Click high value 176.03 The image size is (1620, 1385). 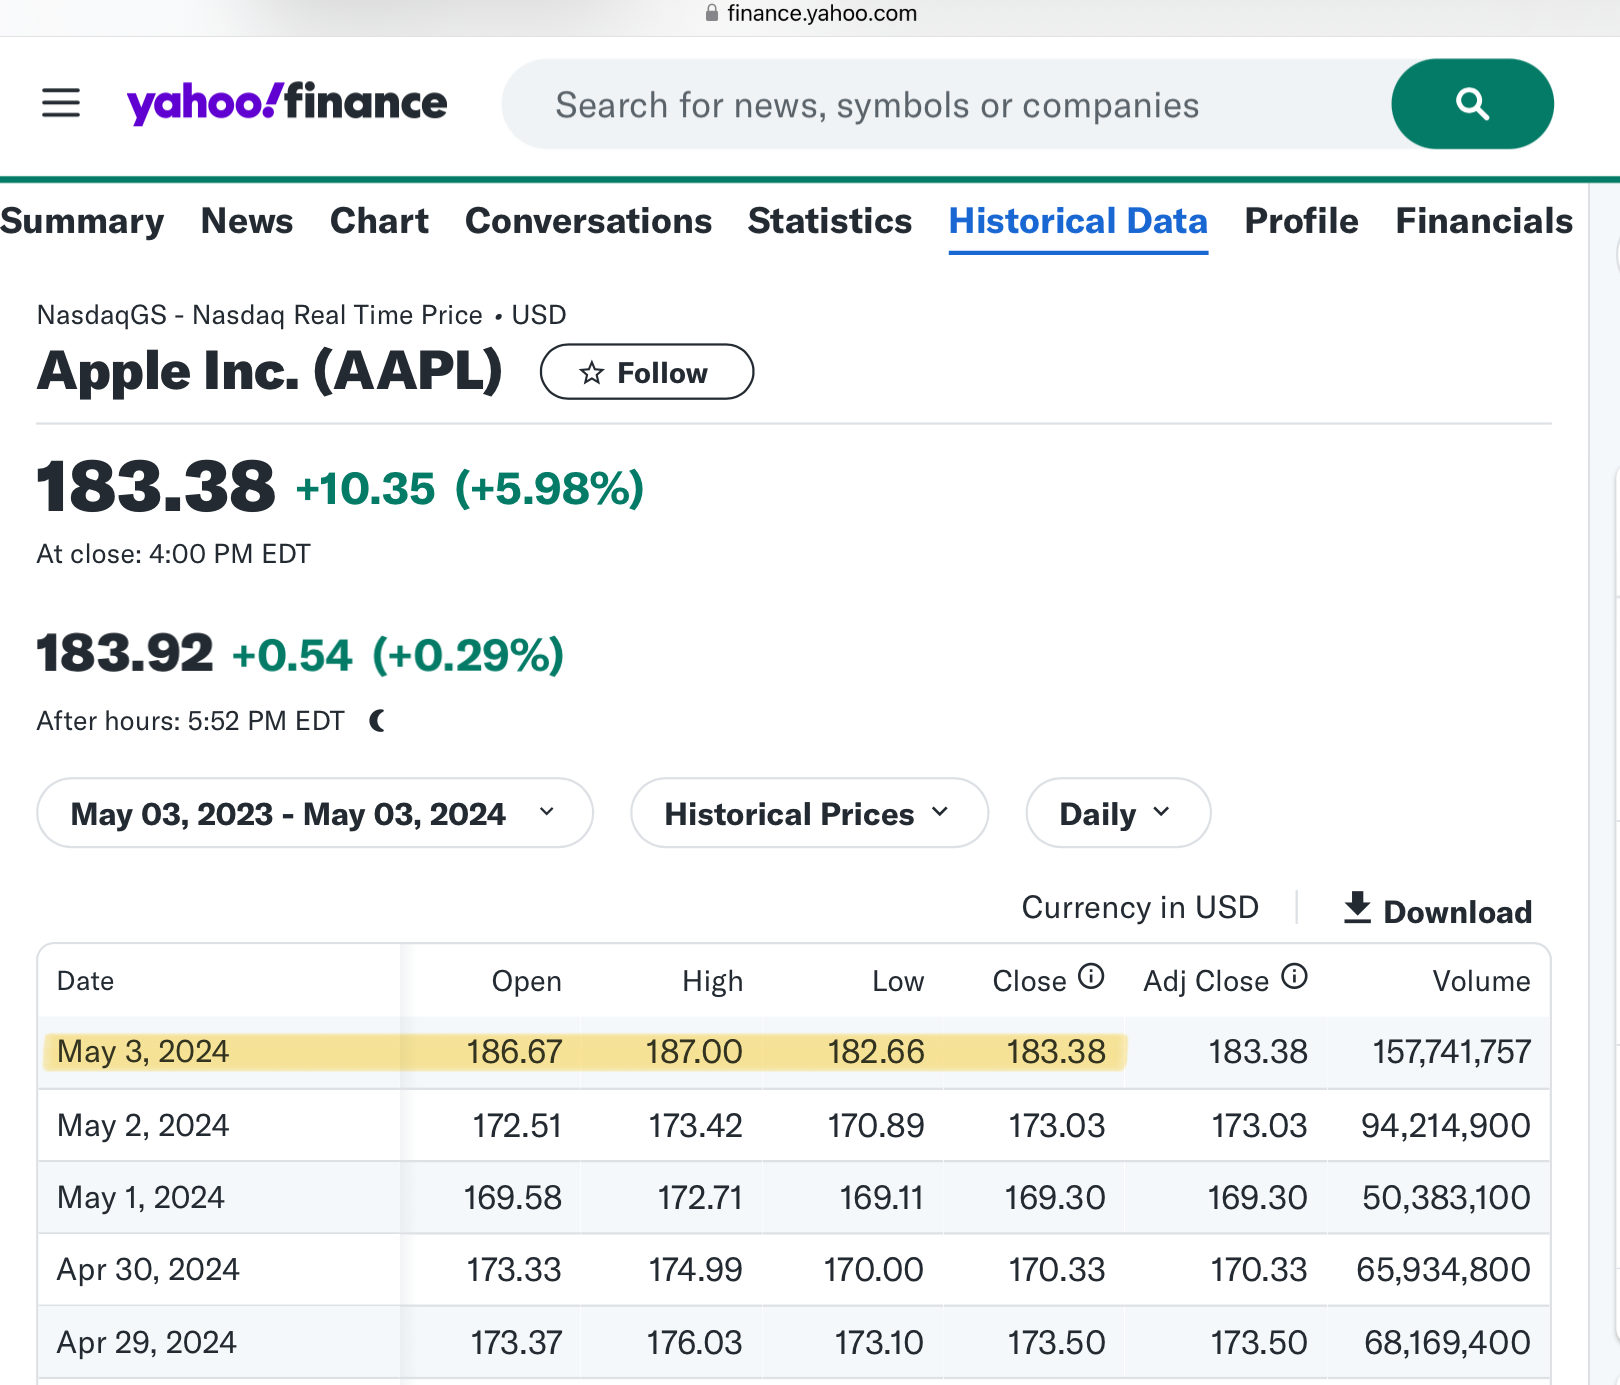click(x=694, y=1342)
